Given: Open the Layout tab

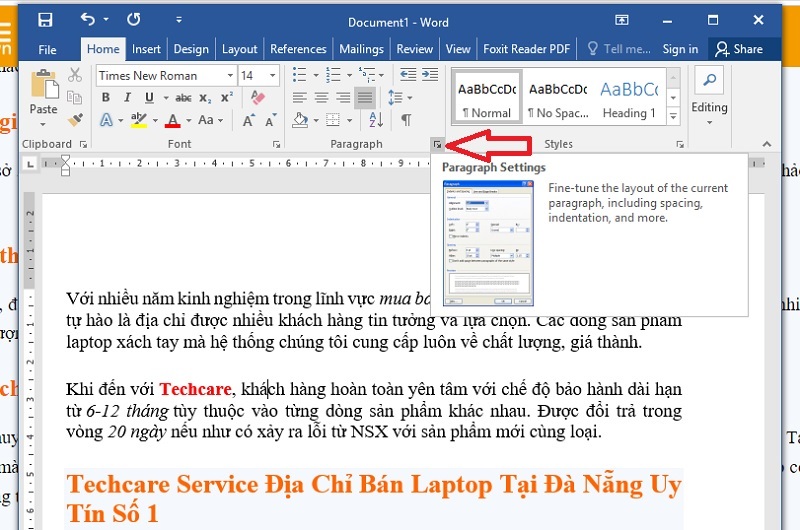Looking at the screenshot, I should coord(239,49).
